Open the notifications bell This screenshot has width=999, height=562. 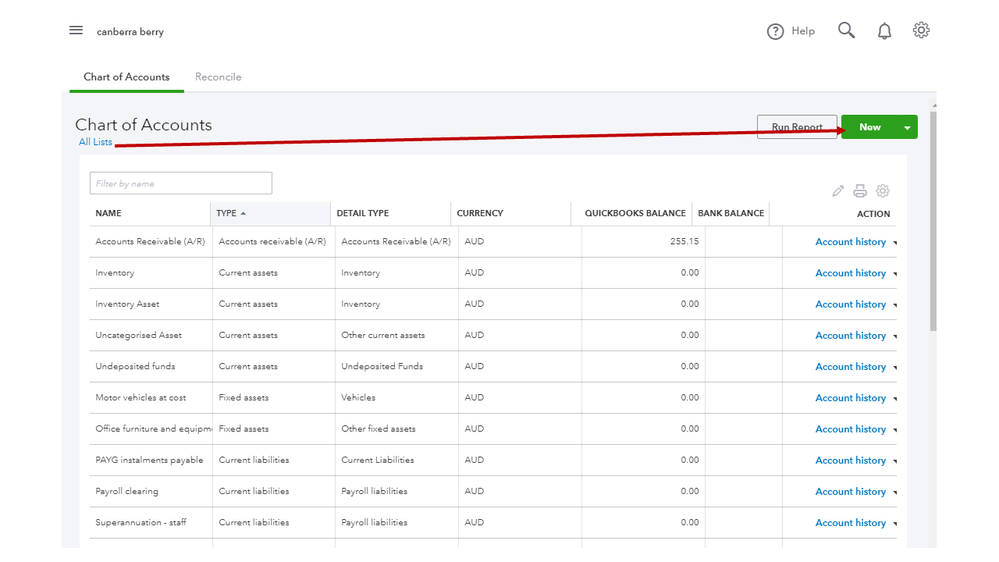point(884,32)
